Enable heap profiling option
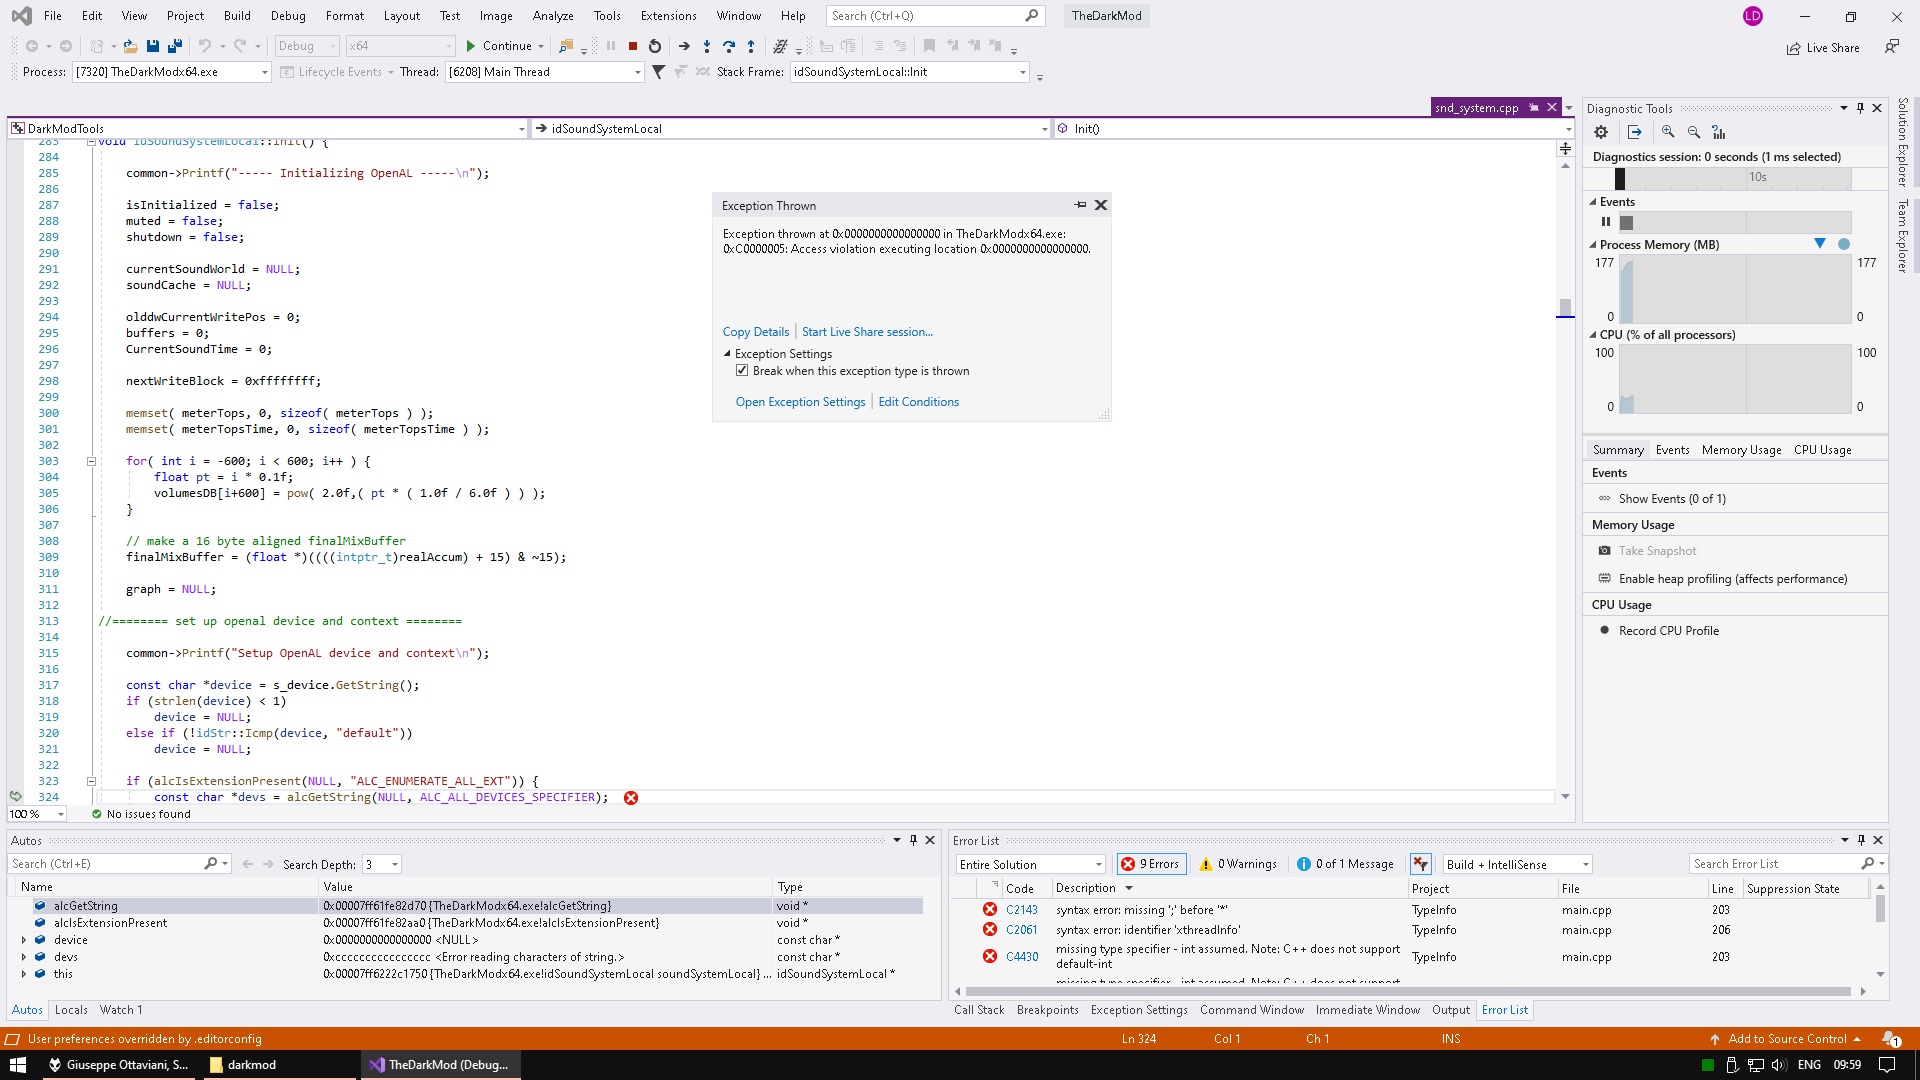Viewport: 1920px width, 1080px height. (1733, 579)
